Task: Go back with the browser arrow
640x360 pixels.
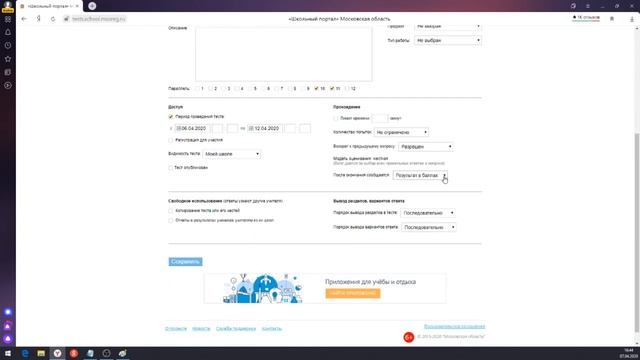Action: (24, 19)
